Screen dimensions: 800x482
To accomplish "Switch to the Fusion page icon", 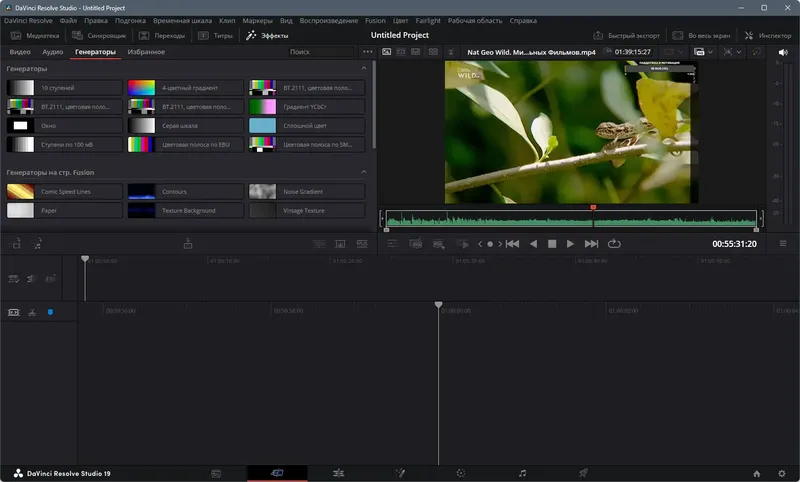I will tap(400, 472).
